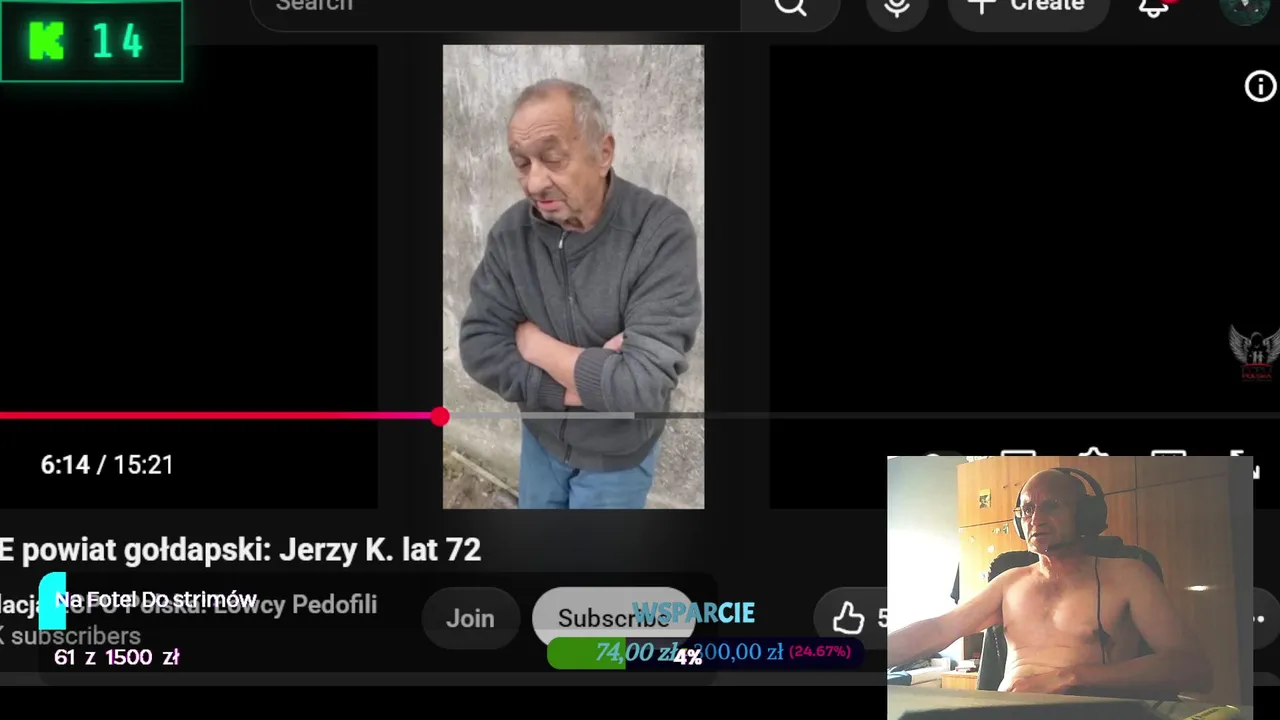Subscribe to the channel
Image resolution: width=1280 pixels, height=720 pixels.
613,618
